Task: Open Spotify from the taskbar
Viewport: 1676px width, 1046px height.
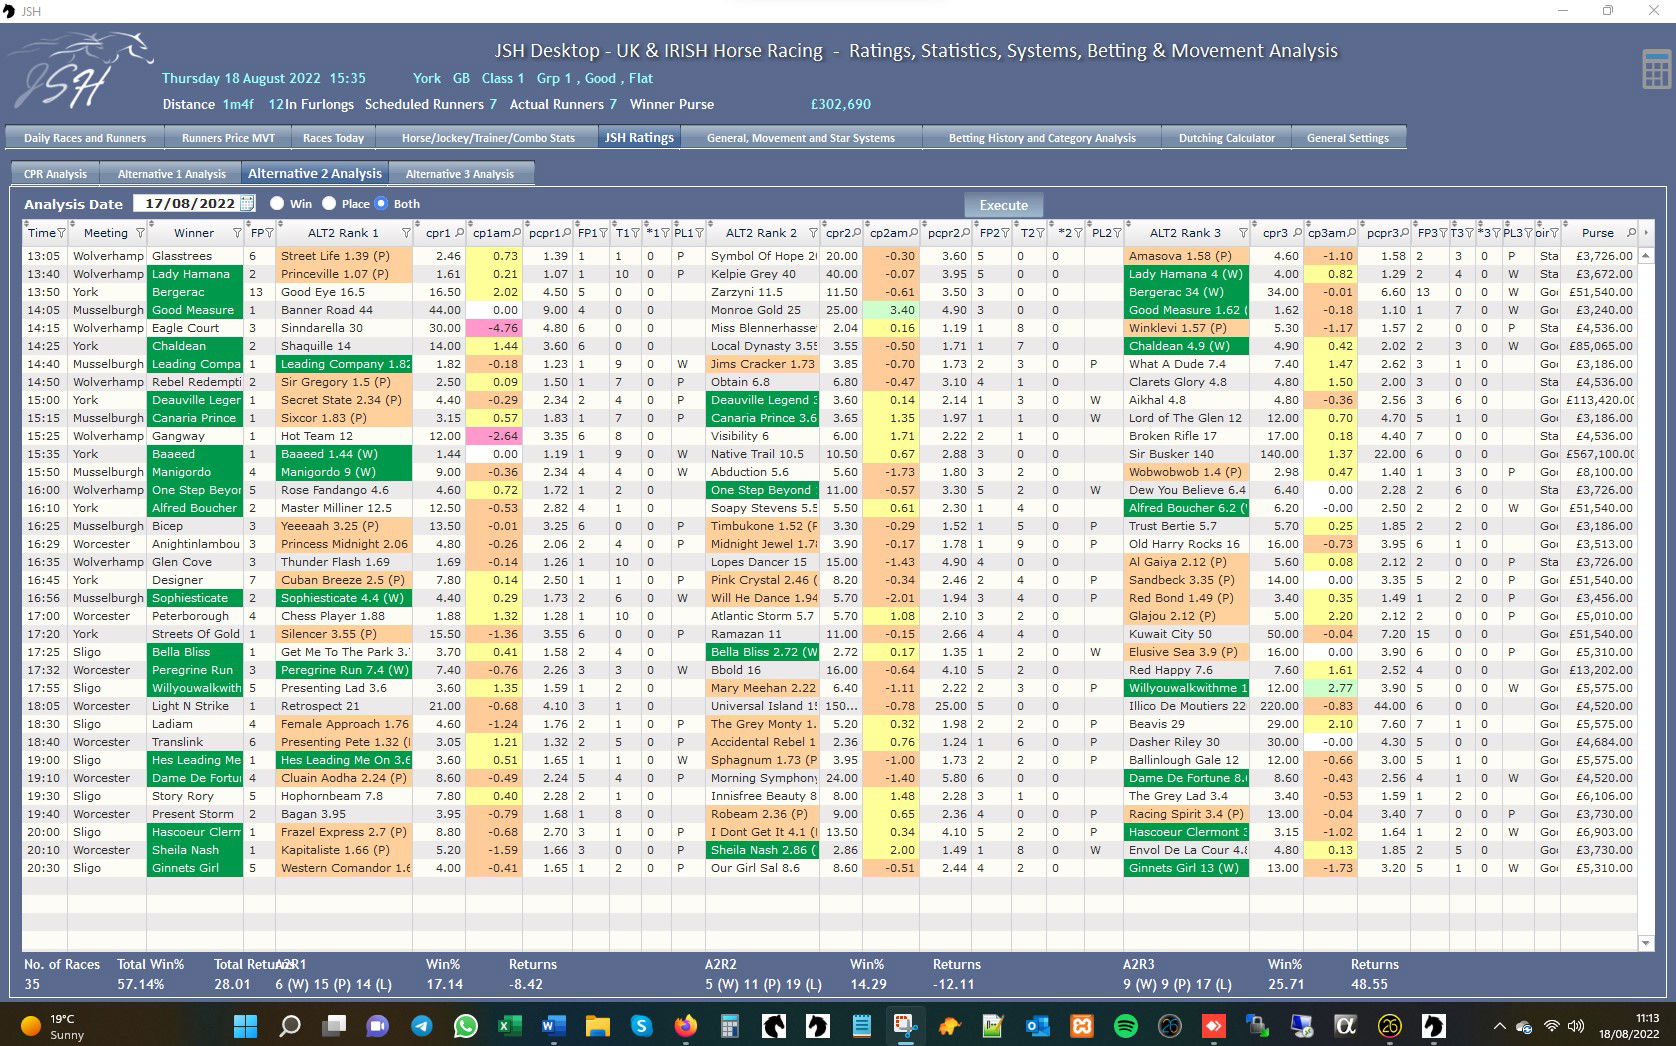Action: click(x=1125, y=1025)
